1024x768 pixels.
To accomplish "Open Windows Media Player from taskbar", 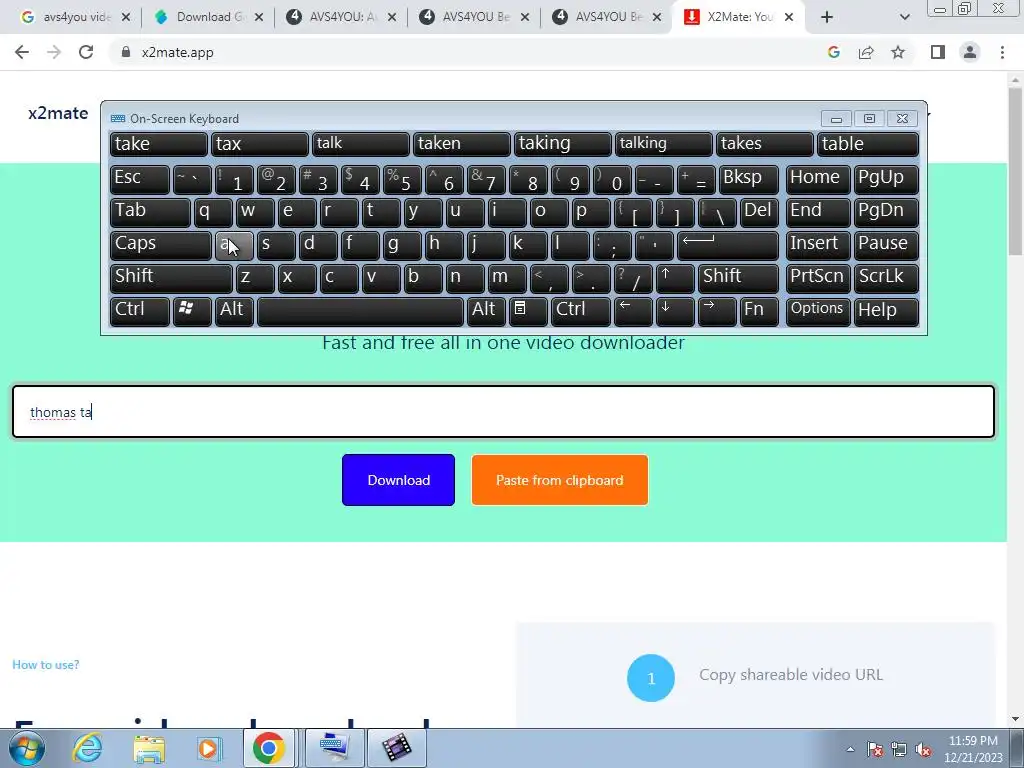I will point(209,748).
